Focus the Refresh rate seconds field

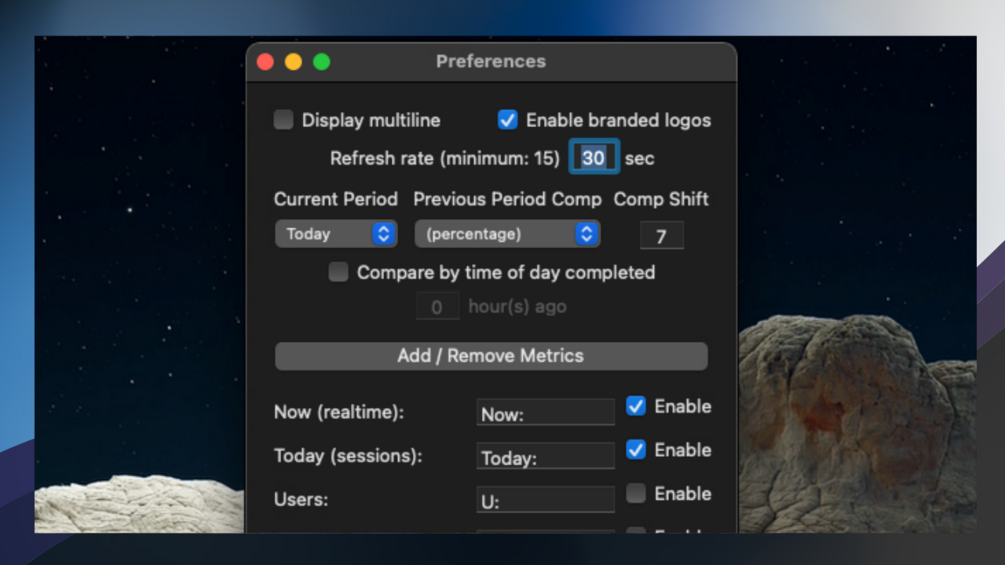(x=594, y=157)
